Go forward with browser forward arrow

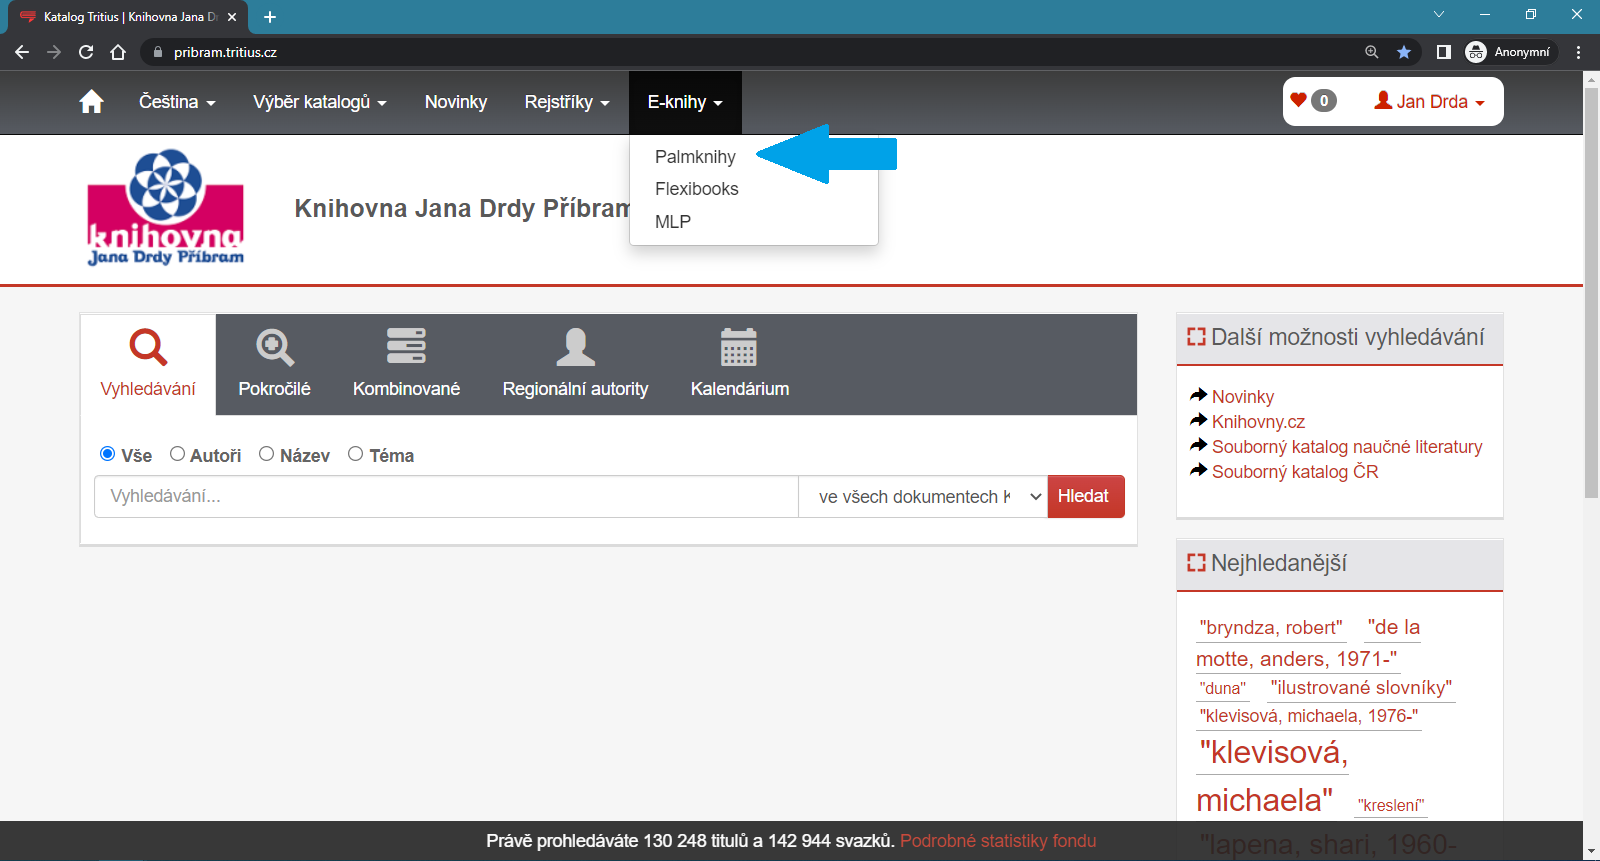click(x=54, y=52)
